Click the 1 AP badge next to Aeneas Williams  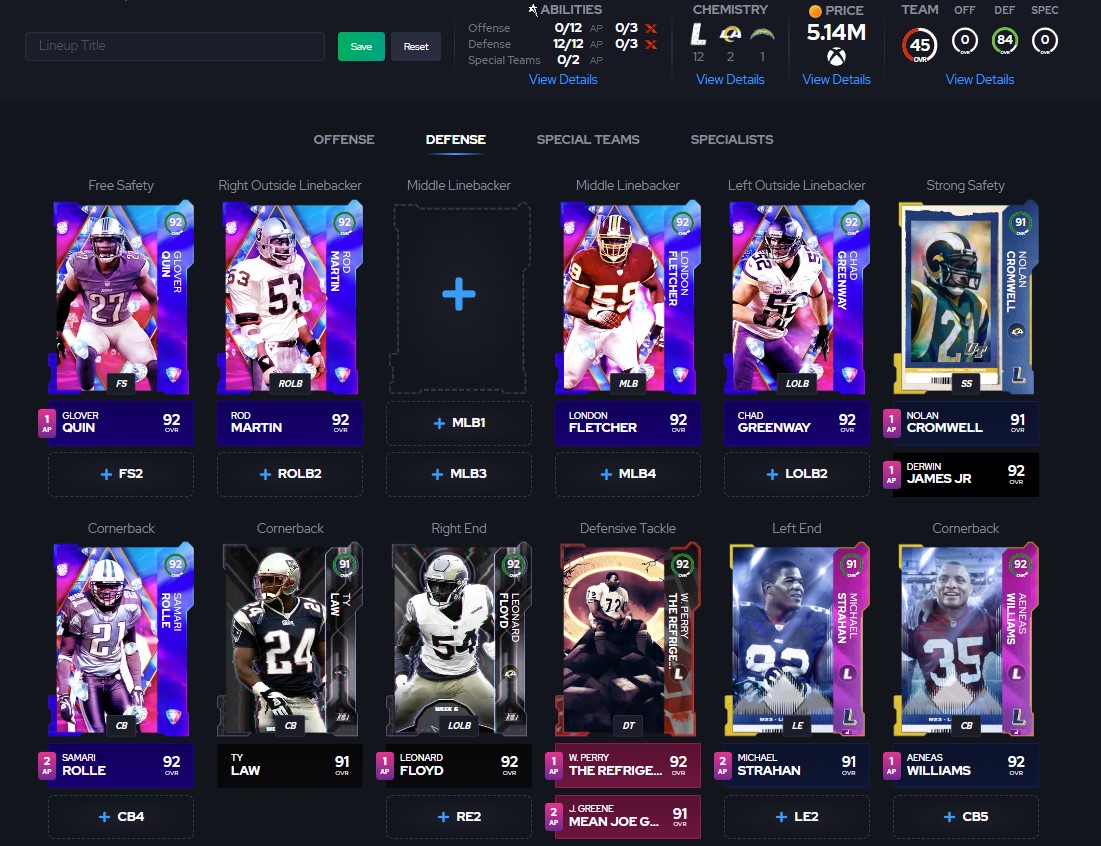coord(891,765)
